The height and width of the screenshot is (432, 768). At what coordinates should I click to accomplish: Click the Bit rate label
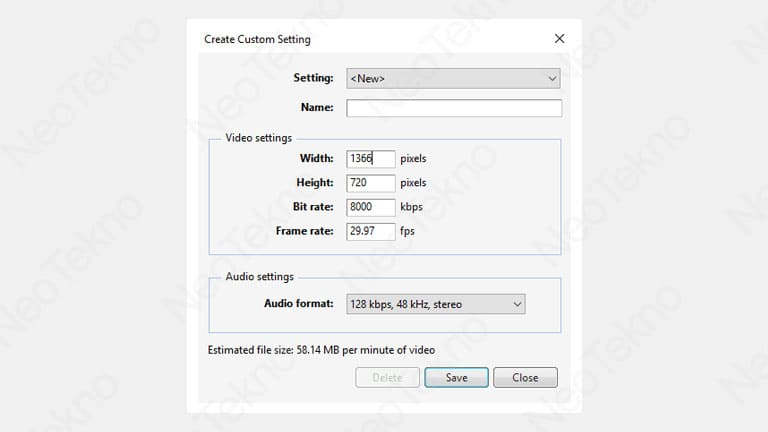click(x=311, y=207)
